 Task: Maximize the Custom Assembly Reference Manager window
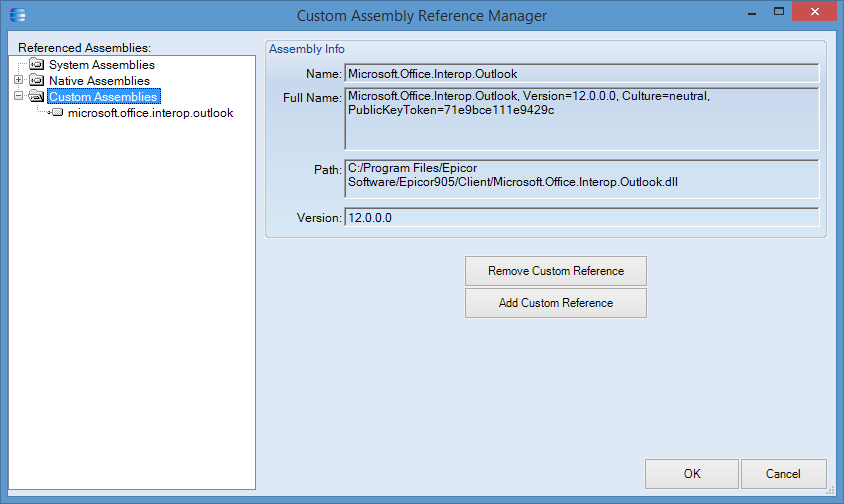[778, 11]
